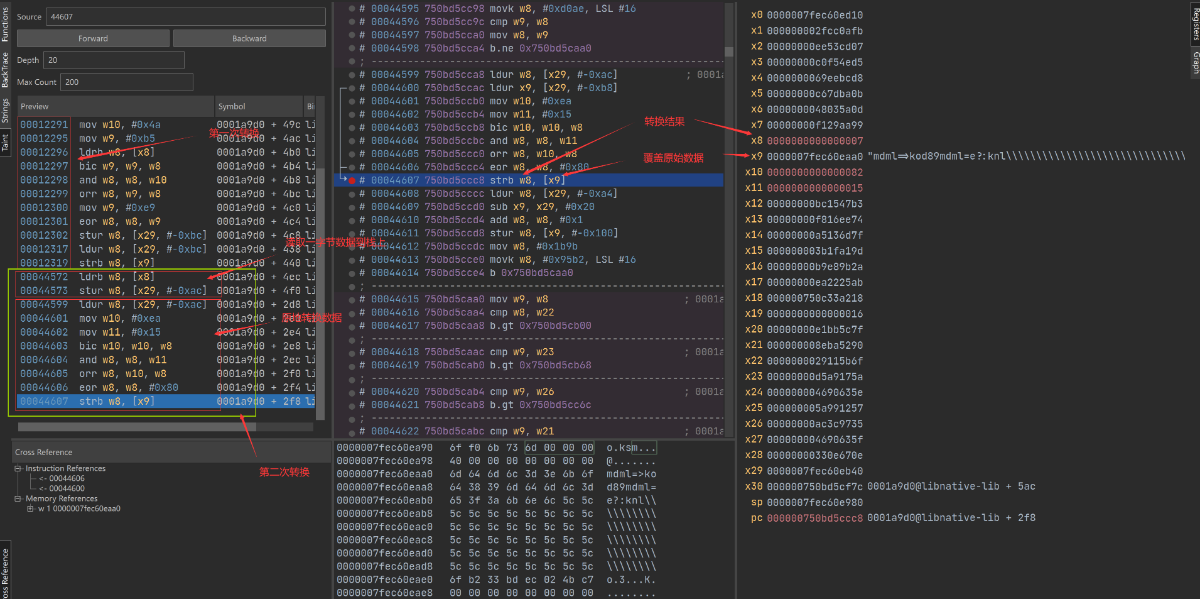Toggle breakpoint dot on trace line 00044612
1200x599 pixels.
350,246
